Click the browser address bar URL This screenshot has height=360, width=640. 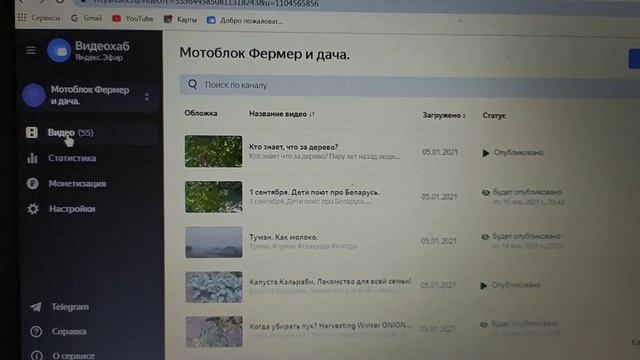coord(206,4)
